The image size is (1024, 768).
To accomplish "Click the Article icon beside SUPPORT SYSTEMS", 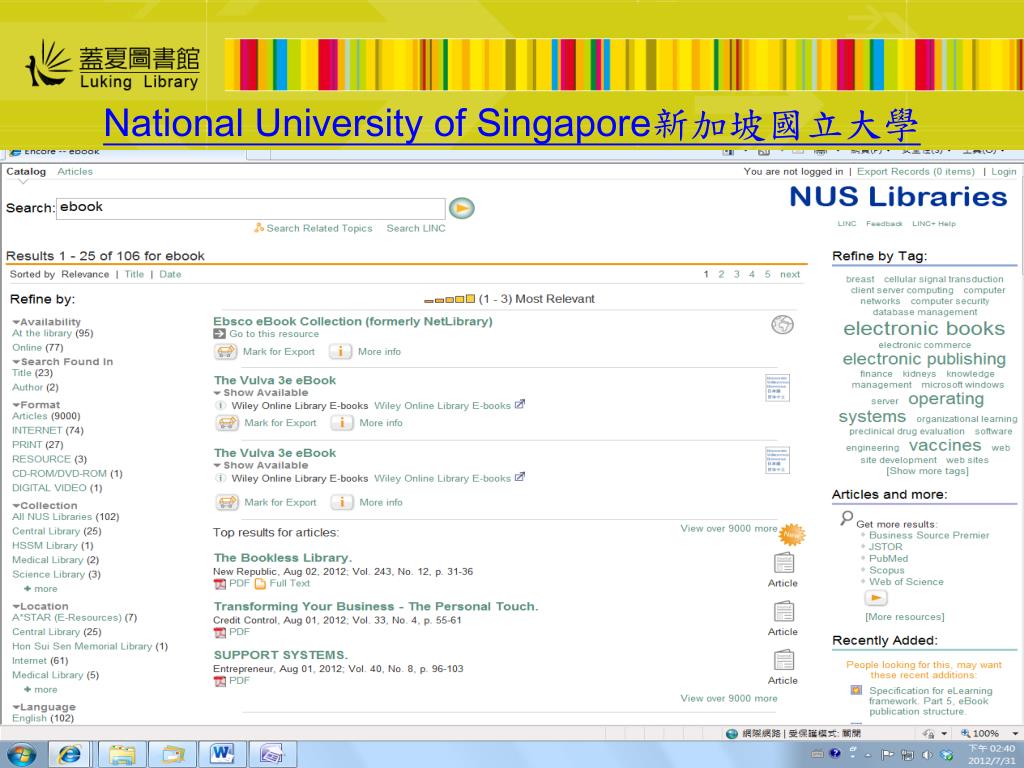I will click(x=783, y=660).
